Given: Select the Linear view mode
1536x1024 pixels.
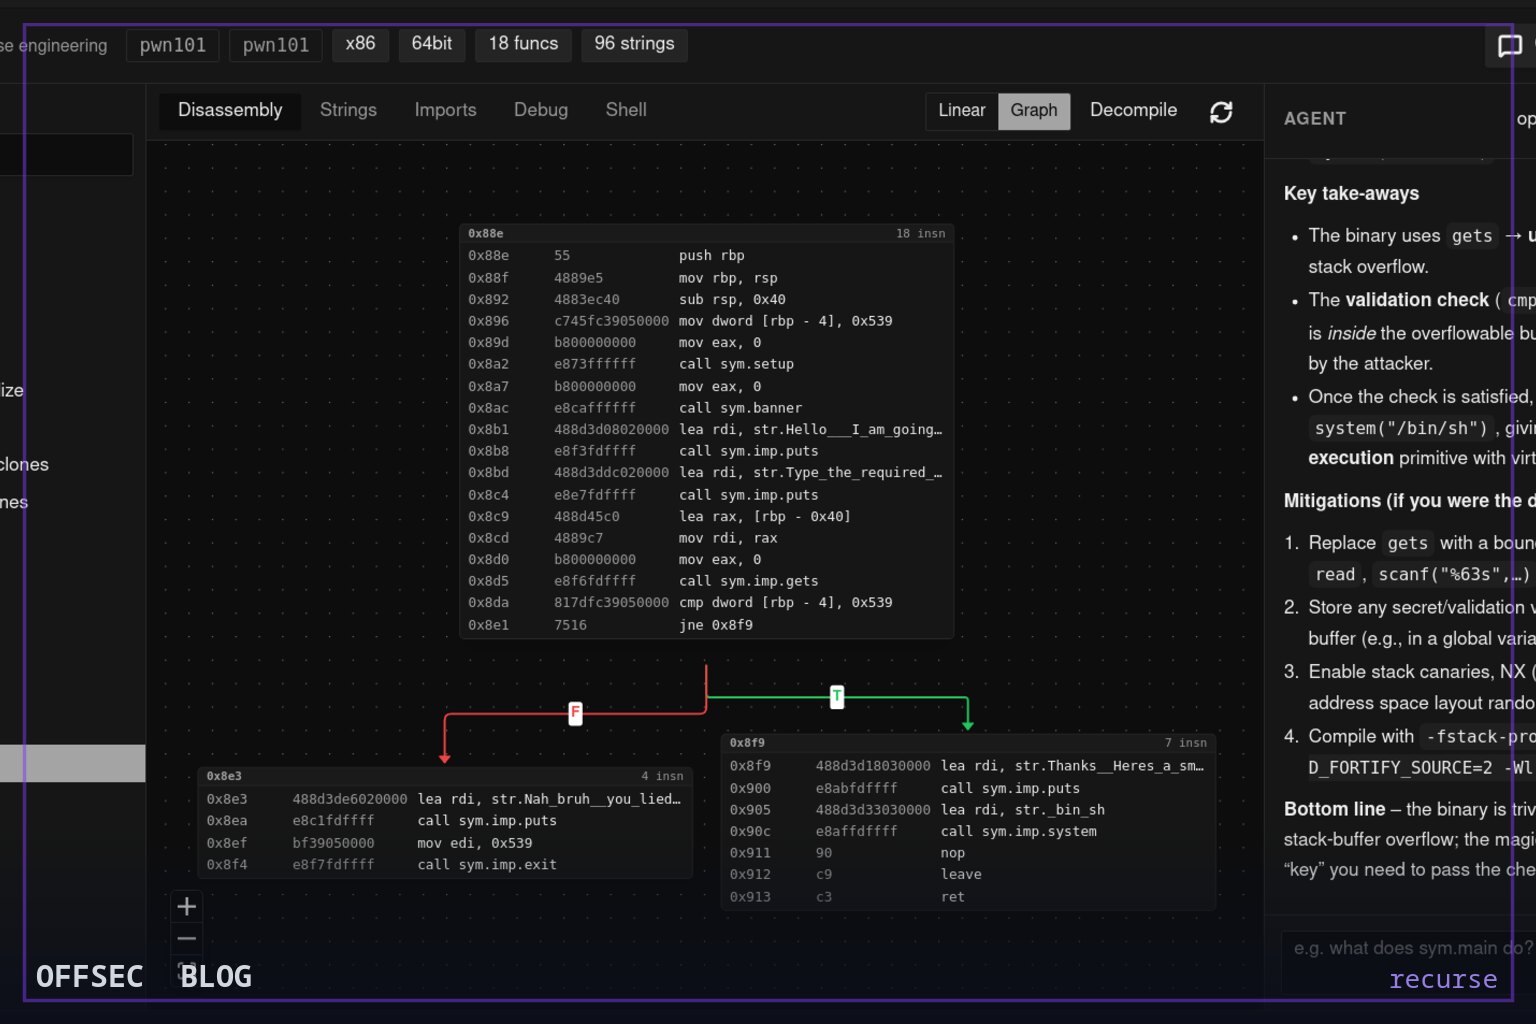Looking at the screenshot, I should 962,110.
